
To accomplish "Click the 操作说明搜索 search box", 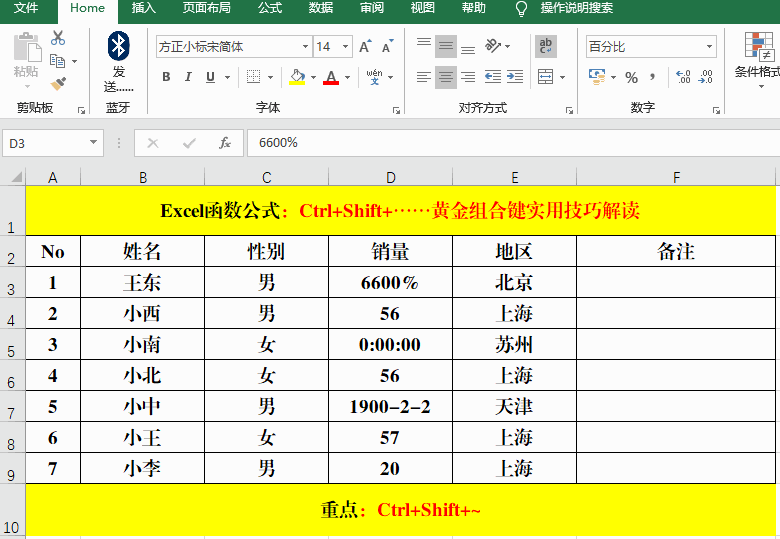I will pos(576,8).
